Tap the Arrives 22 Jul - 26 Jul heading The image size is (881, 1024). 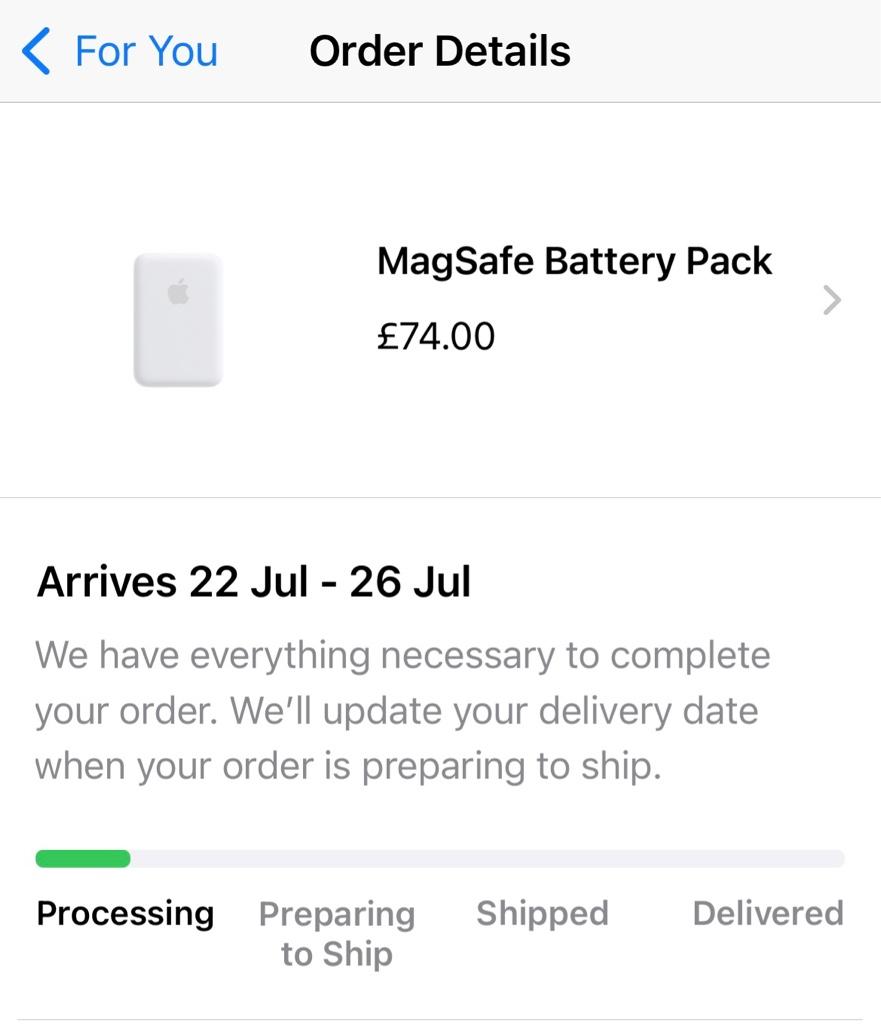[253, 582]
